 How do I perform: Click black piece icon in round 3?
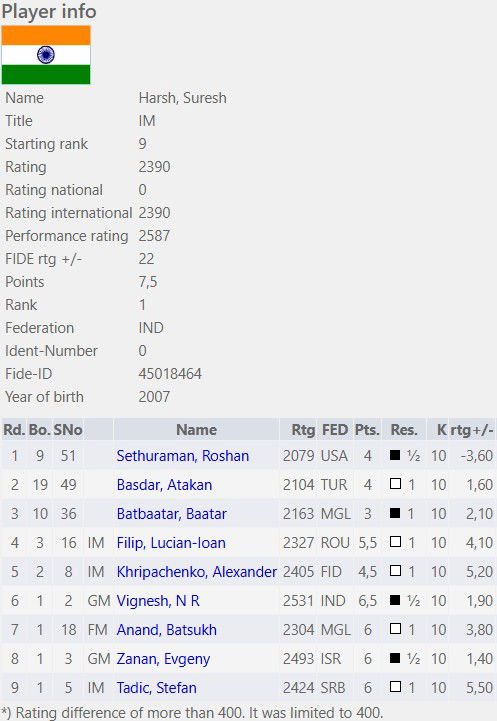click(x=395, y=513)
